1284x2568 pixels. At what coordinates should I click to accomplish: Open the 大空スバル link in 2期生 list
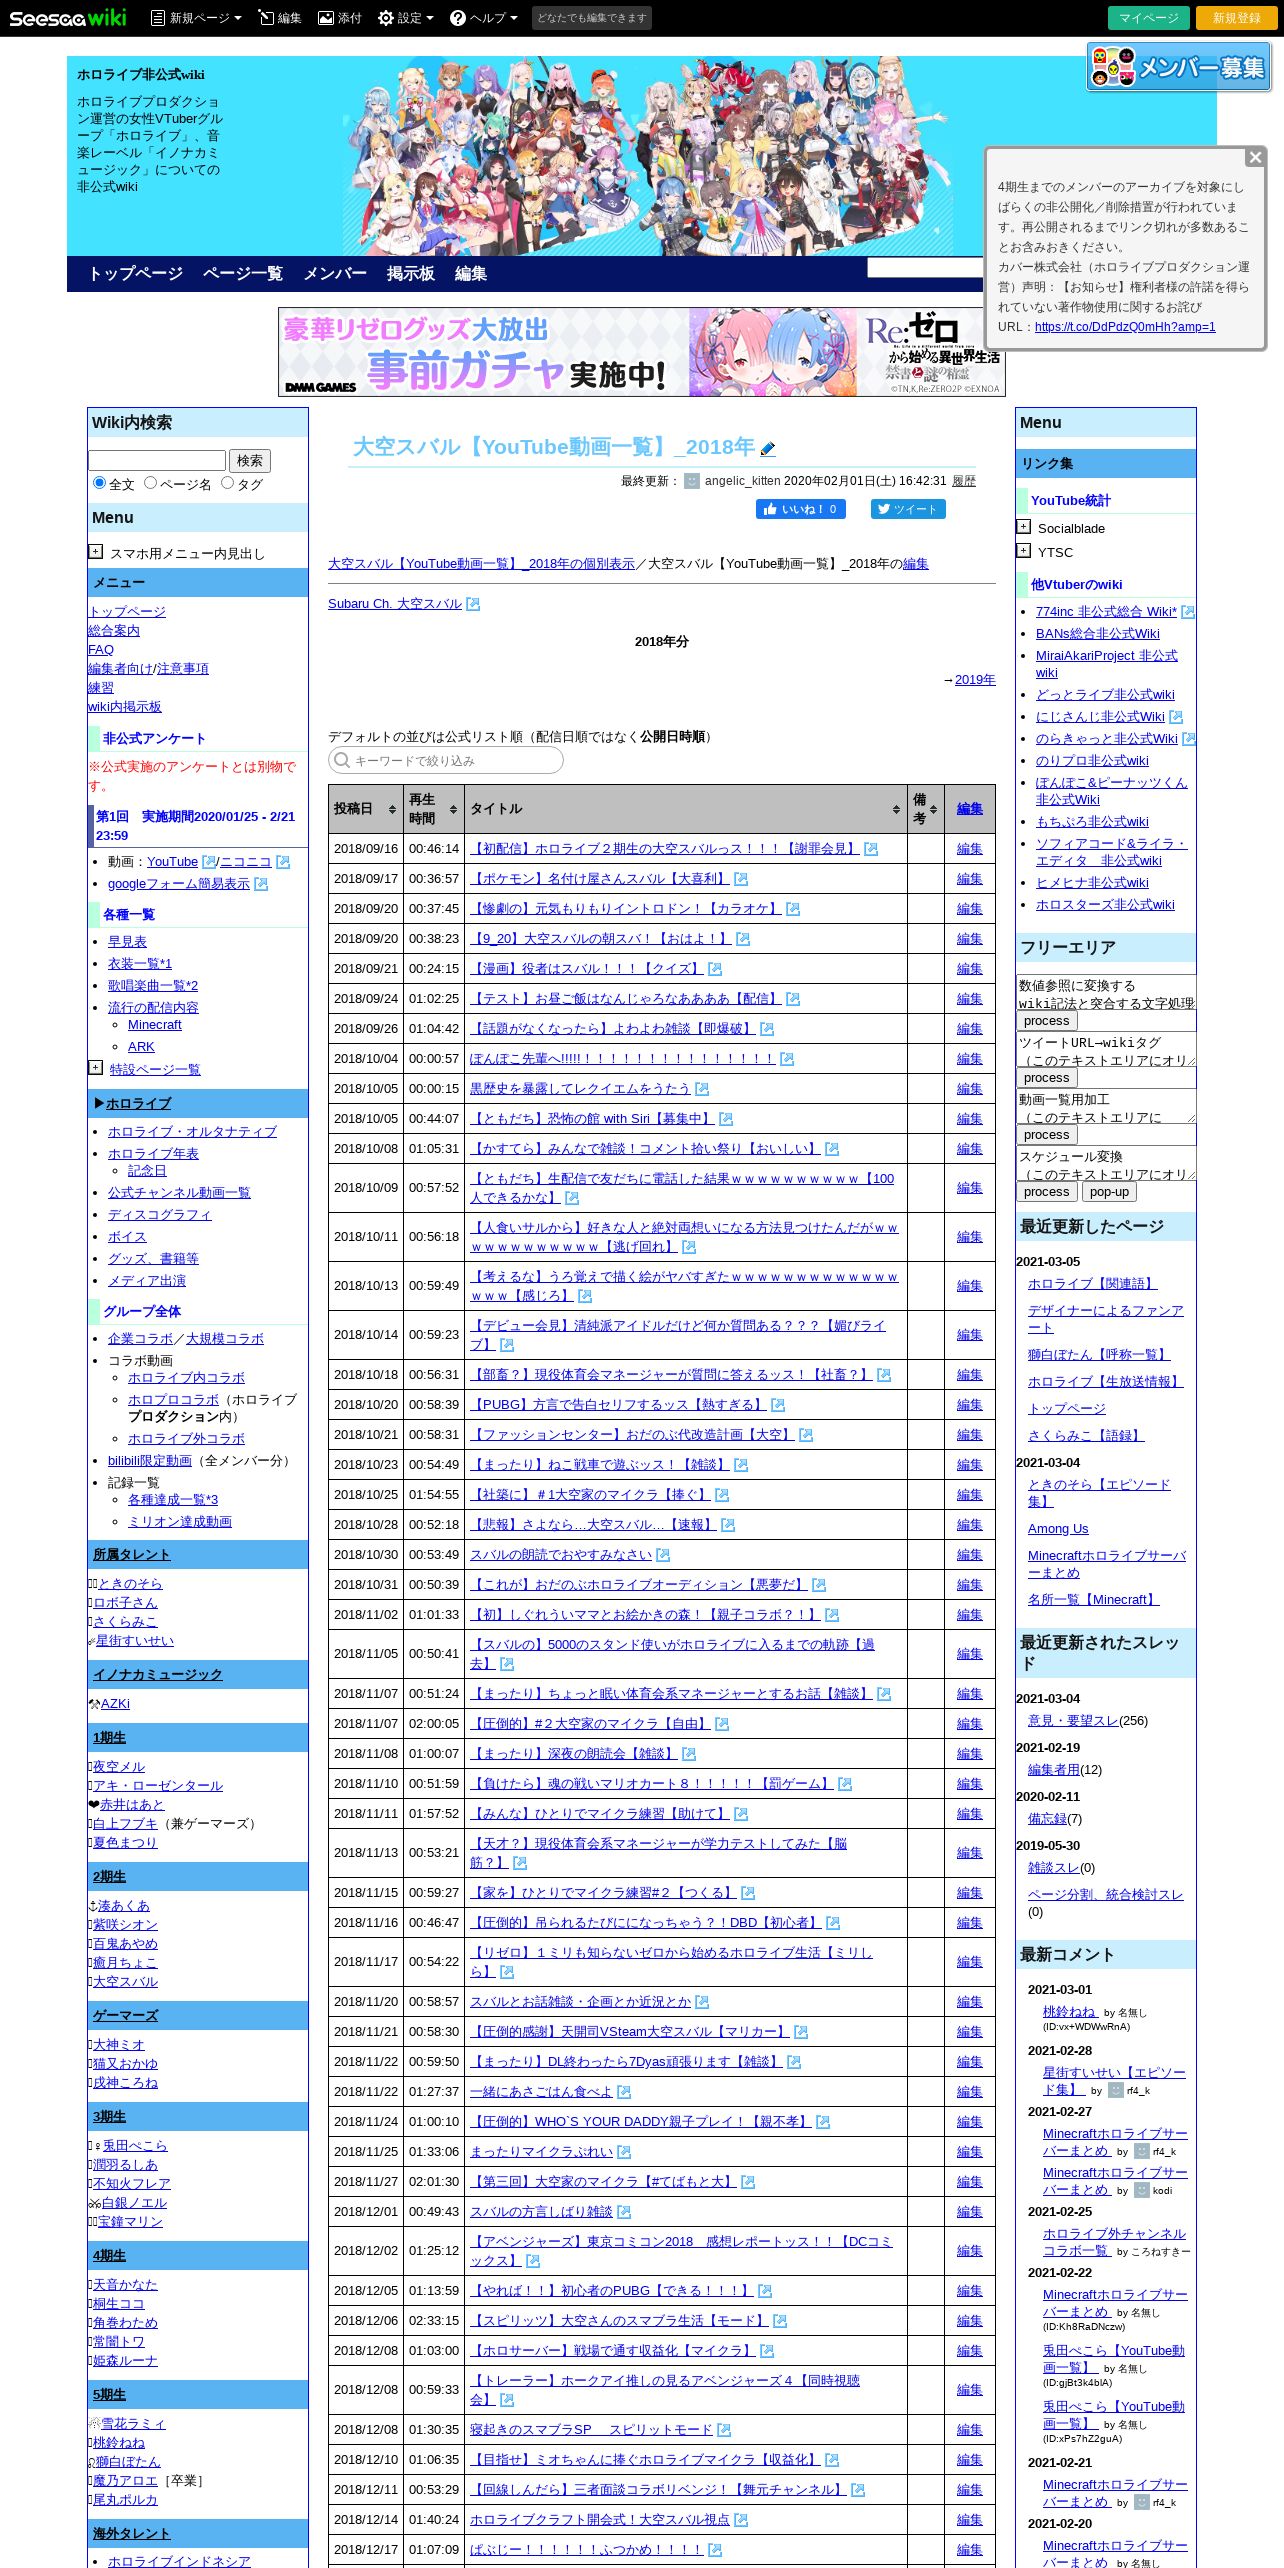tap(126, 1982)
